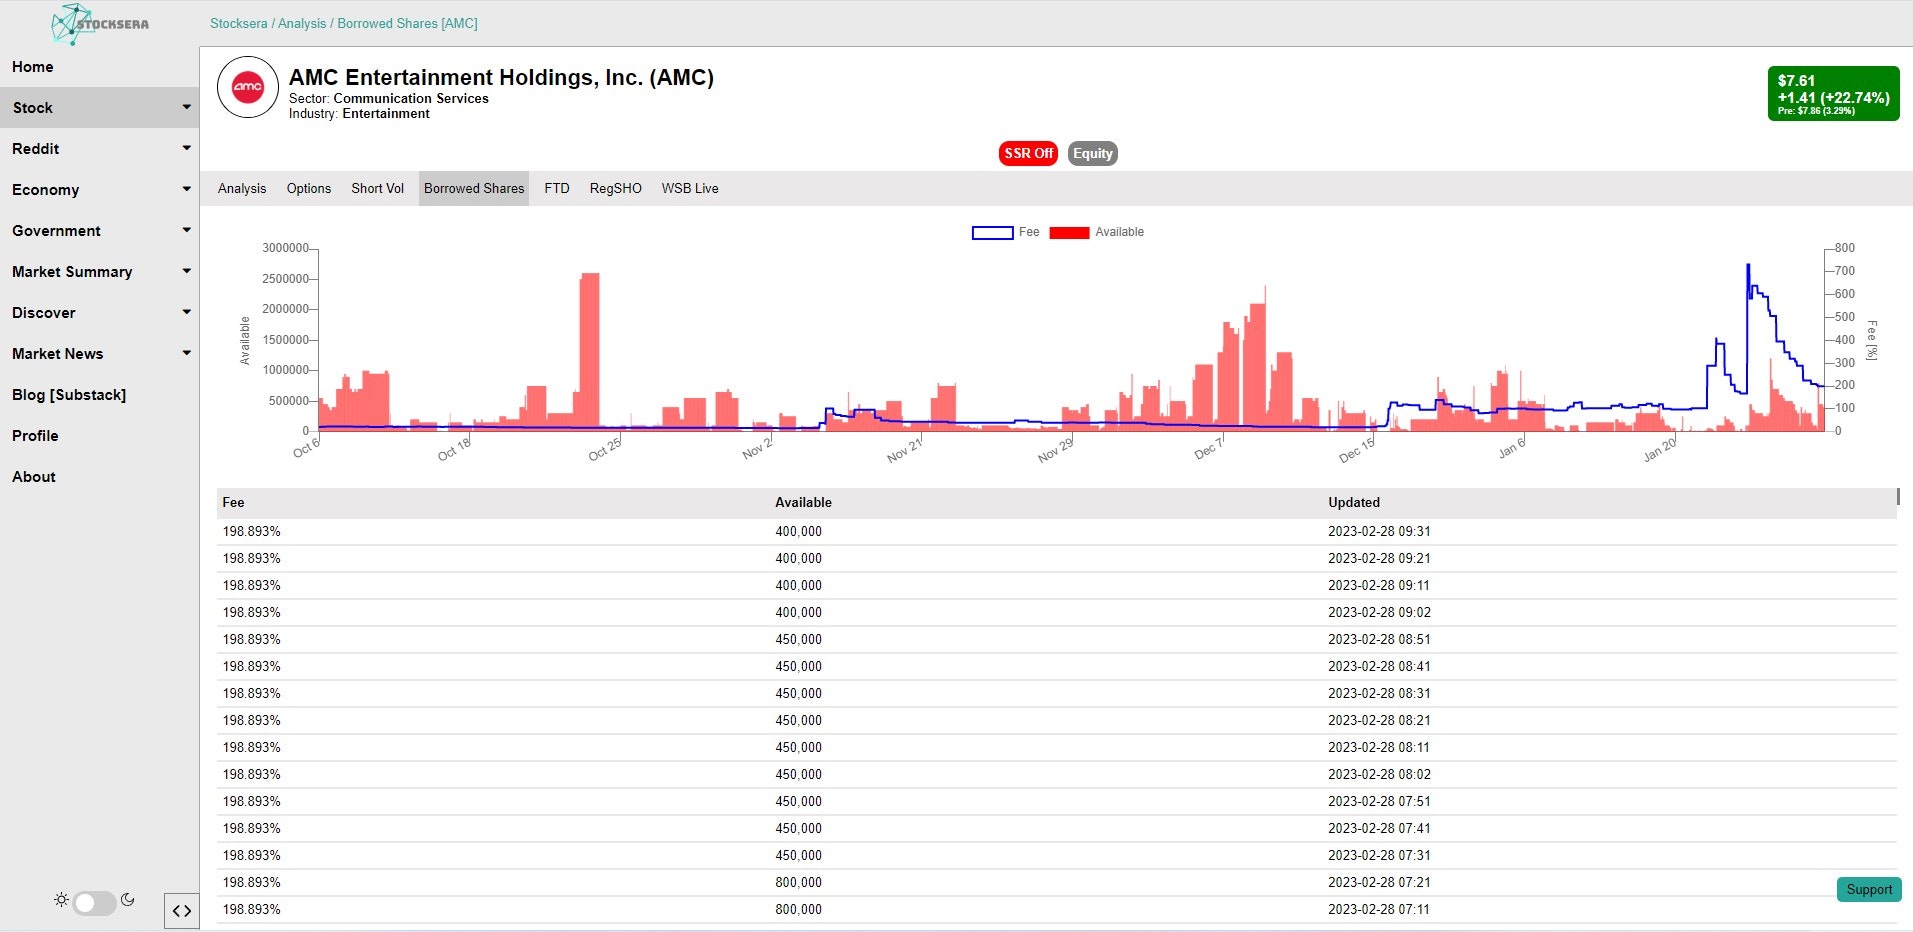
Task: Click the Stocksera breadcrumb link
Action: click(x=238, y=23)
